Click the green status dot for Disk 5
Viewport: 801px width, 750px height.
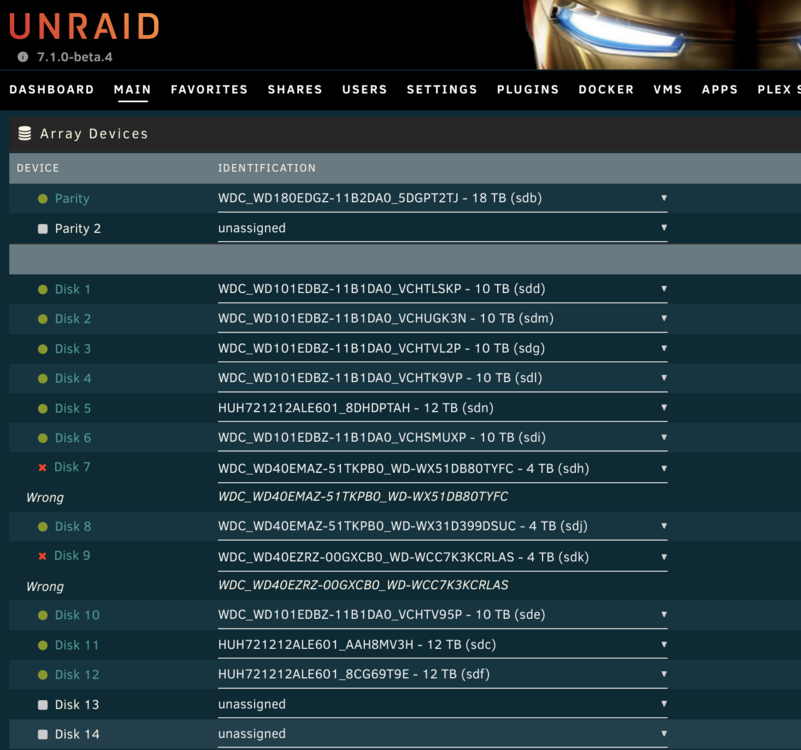coord(43,409)
